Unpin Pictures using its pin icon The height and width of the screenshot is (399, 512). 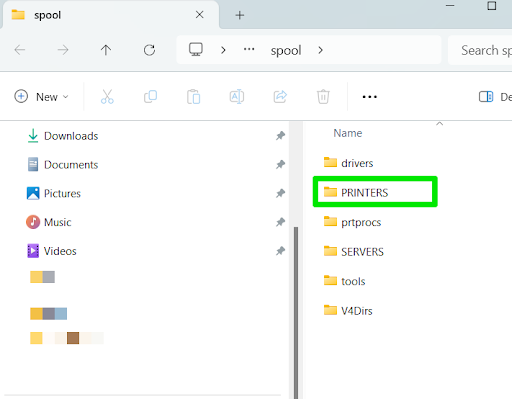(280, 193)
